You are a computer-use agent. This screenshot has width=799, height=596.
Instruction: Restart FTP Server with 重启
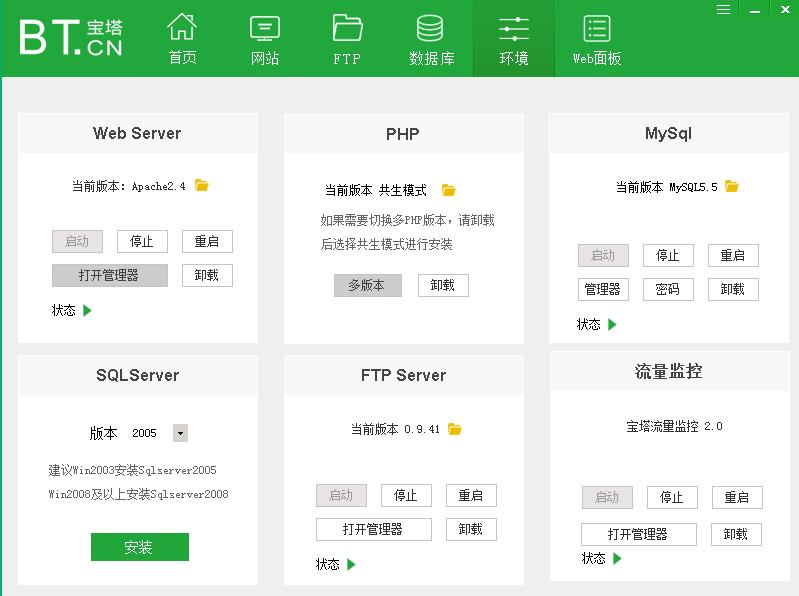[x=471, y=496]
